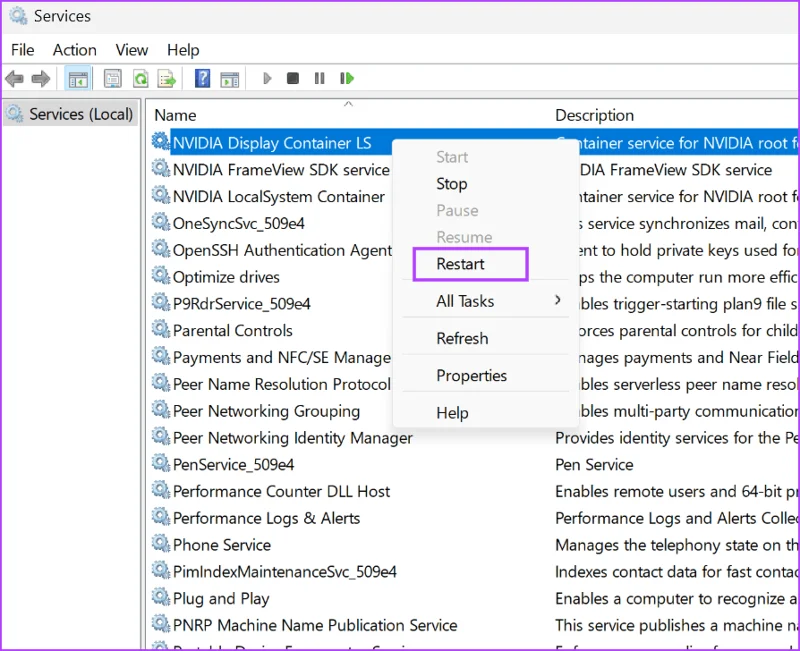The height and width of the screenshot is (651, 800).
Task: Open the Action menu
Action: click(74, 50)
